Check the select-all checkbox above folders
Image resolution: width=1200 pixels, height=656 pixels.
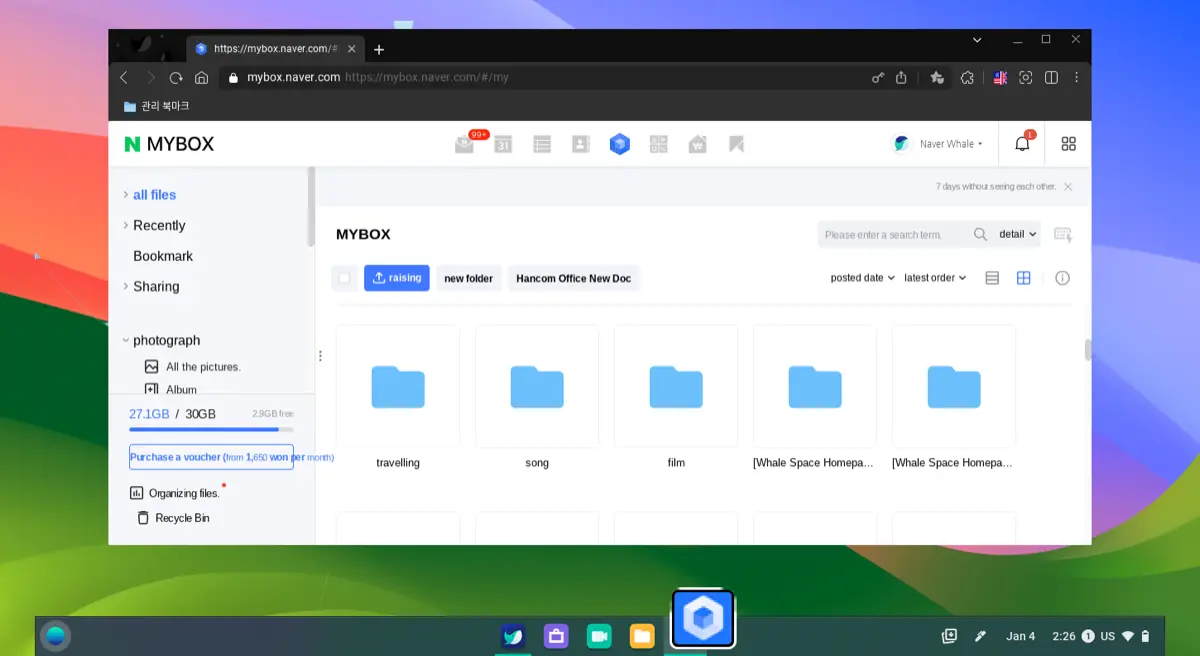click(x=344, y=278)
